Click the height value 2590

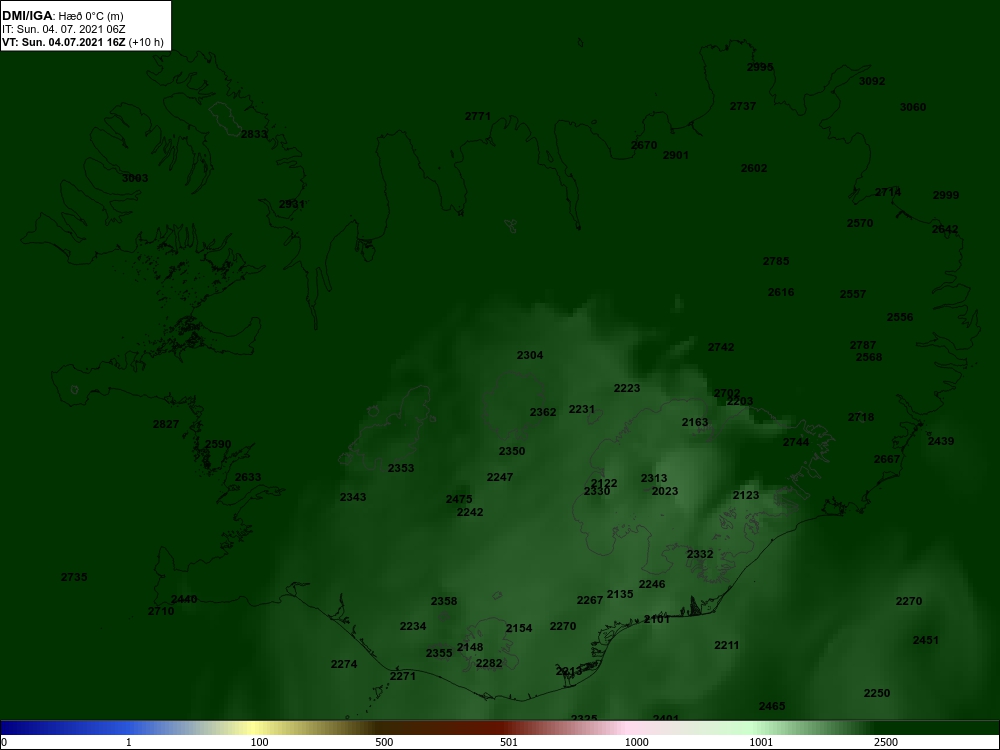[218, 445]
